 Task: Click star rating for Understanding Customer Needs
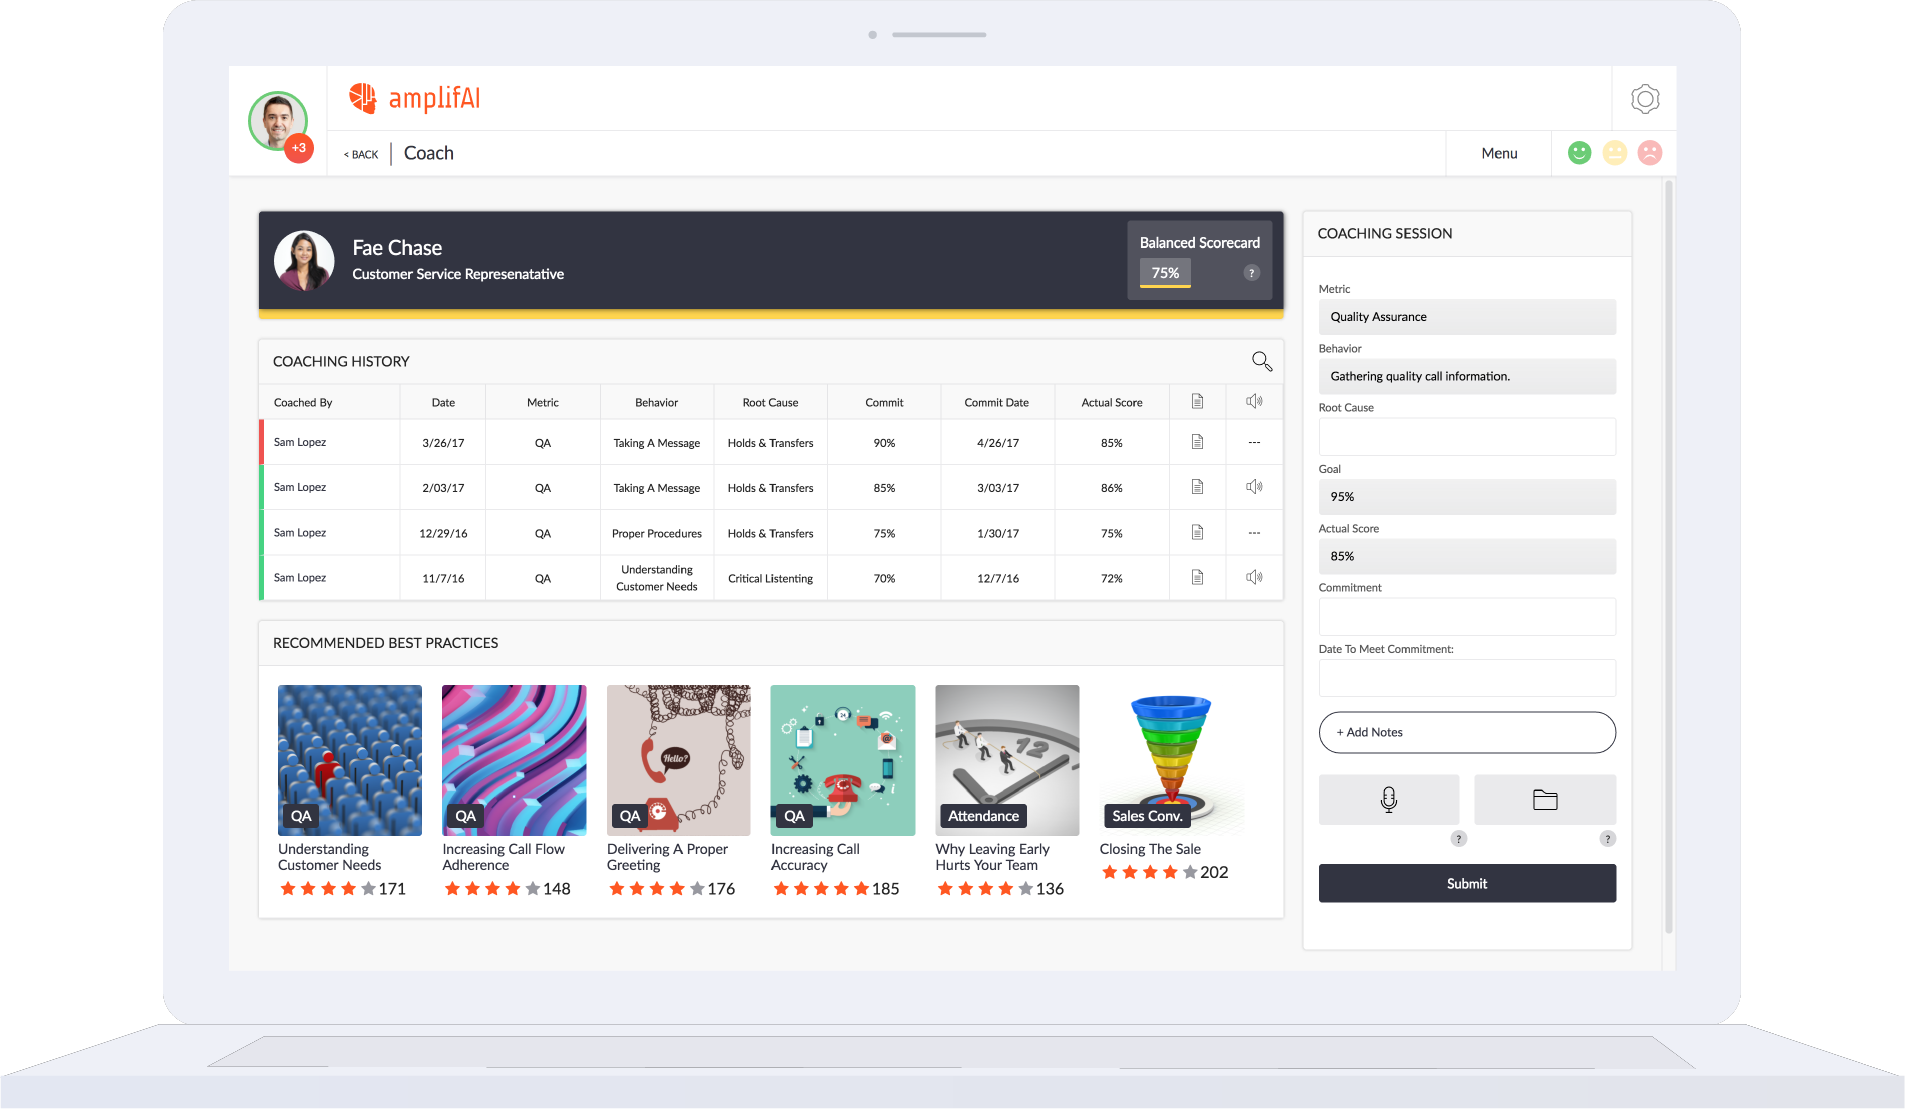coord(328,889)
